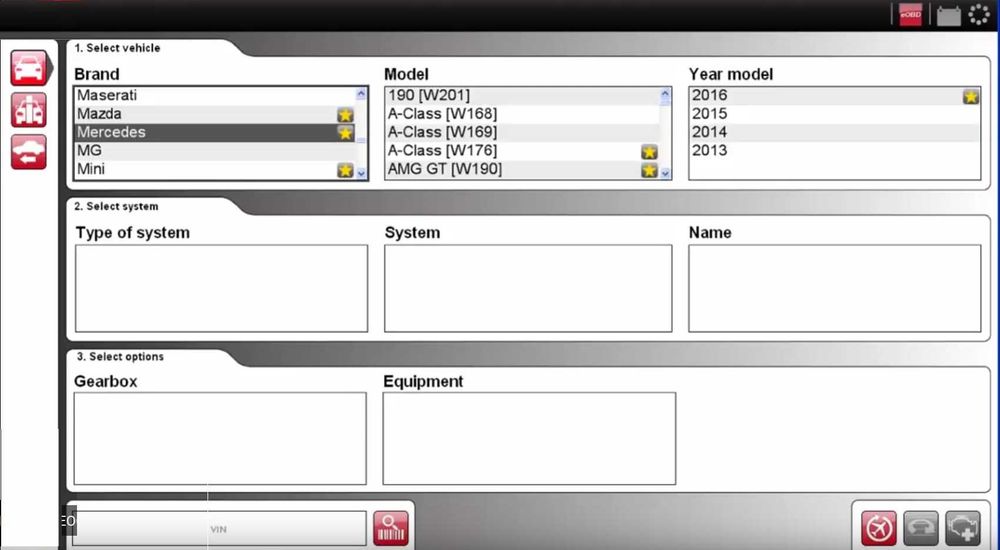1000x550 pixels.
Task: Select Mercedes in the Brand list
Action: [x=215, y=133]
